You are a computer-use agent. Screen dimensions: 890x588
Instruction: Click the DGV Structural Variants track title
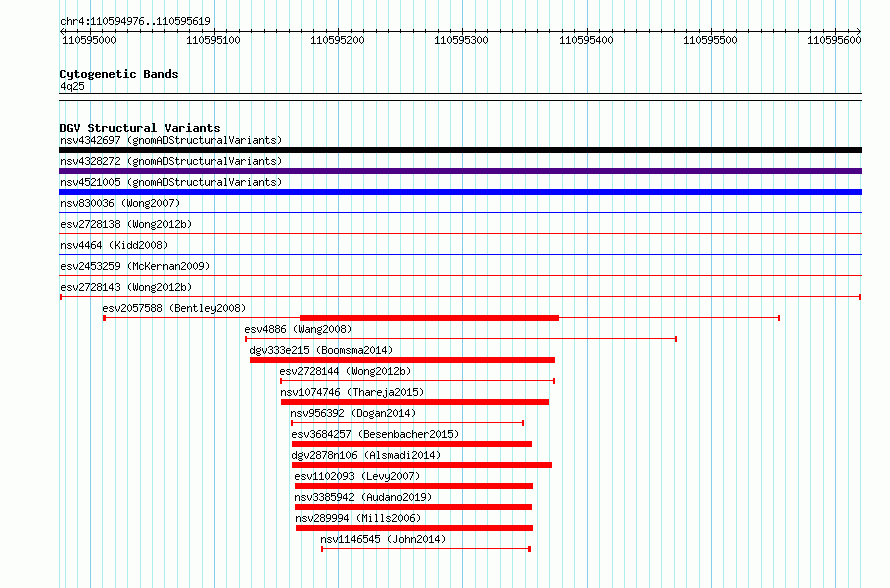(x=140, y=128)
